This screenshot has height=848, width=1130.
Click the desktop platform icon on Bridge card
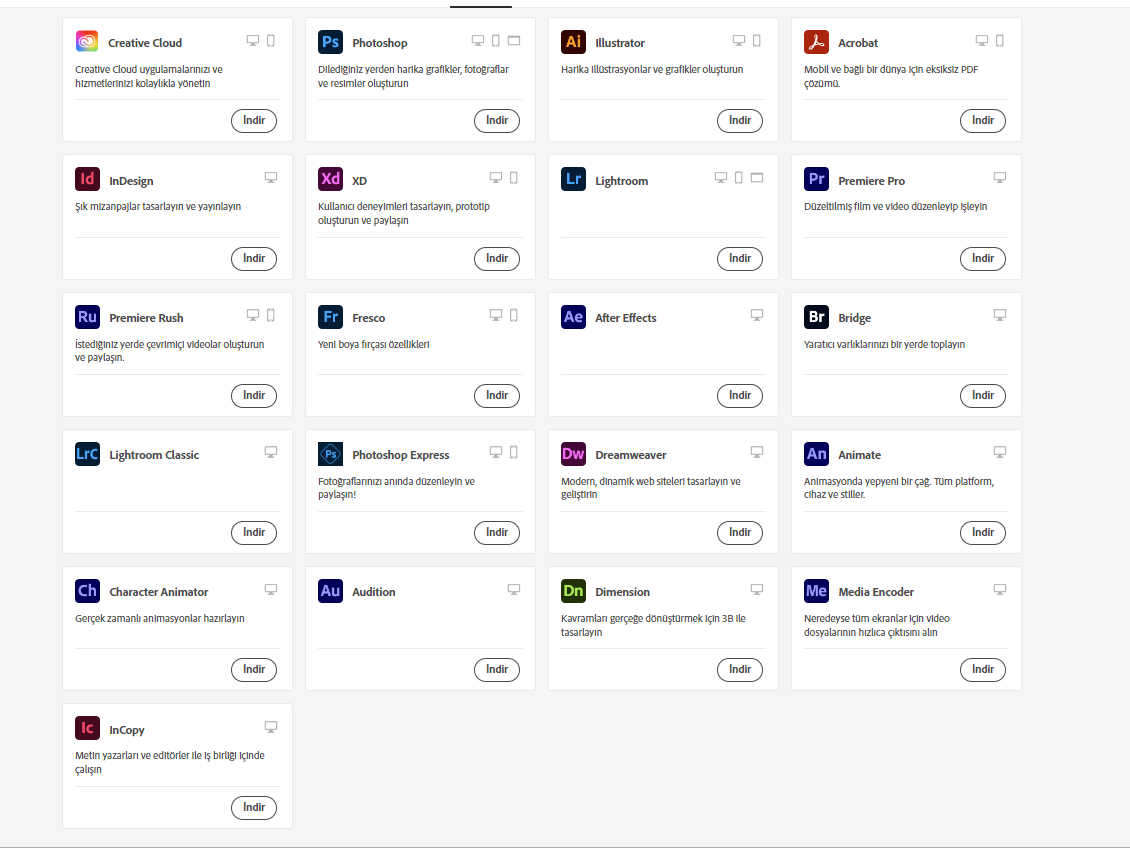click(x=1000, y=315)
